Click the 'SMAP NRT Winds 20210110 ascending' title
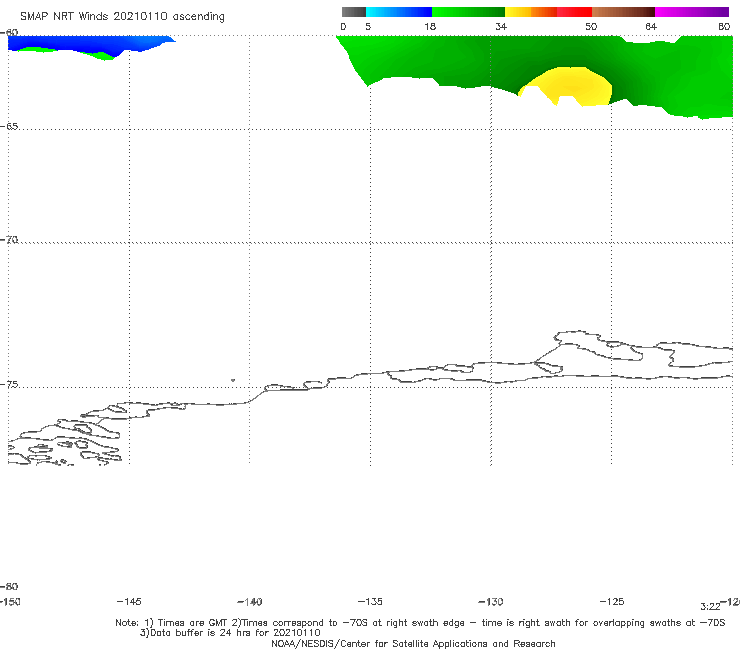740x650 pixels. (122, 17)
